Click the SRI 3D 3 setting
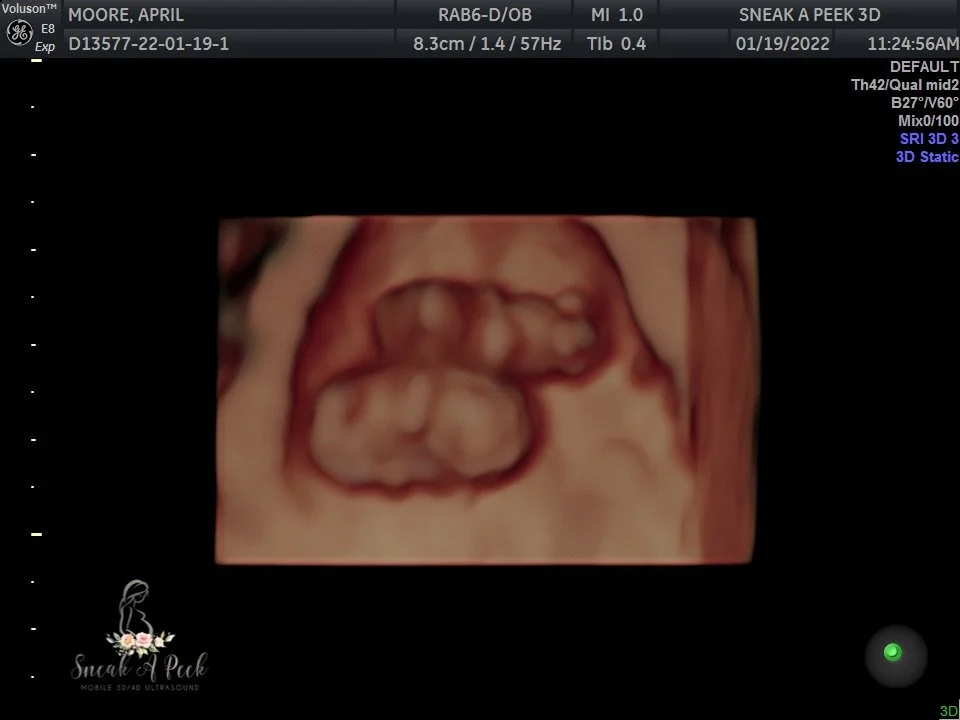Image resolution: width=960 pixels, height=720 pixels. (x=929, y=139)
